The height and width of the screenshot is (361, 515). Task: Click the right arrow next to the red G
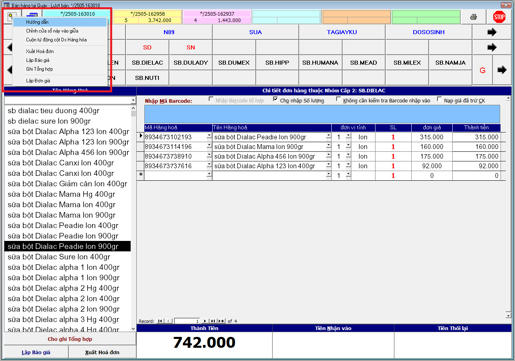tap(502, 70)
